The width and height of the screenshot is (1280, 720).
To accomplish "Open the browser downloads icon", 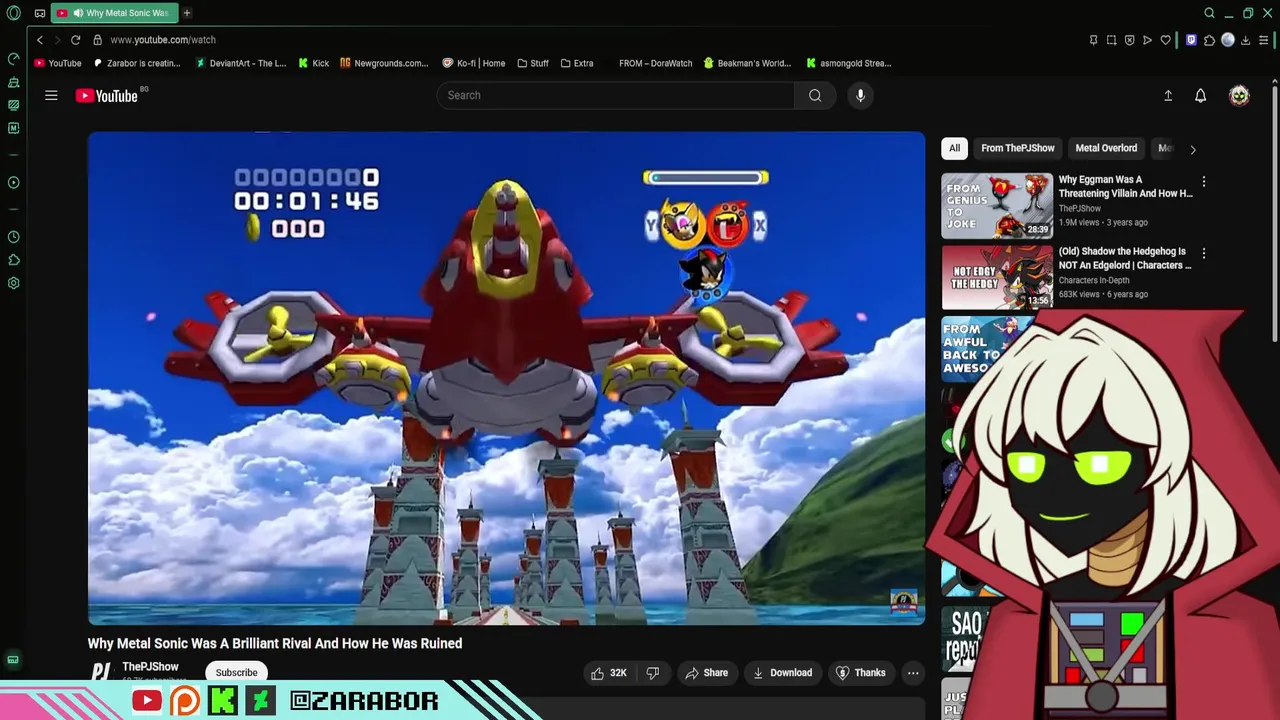I will (x=1246, y=40).
